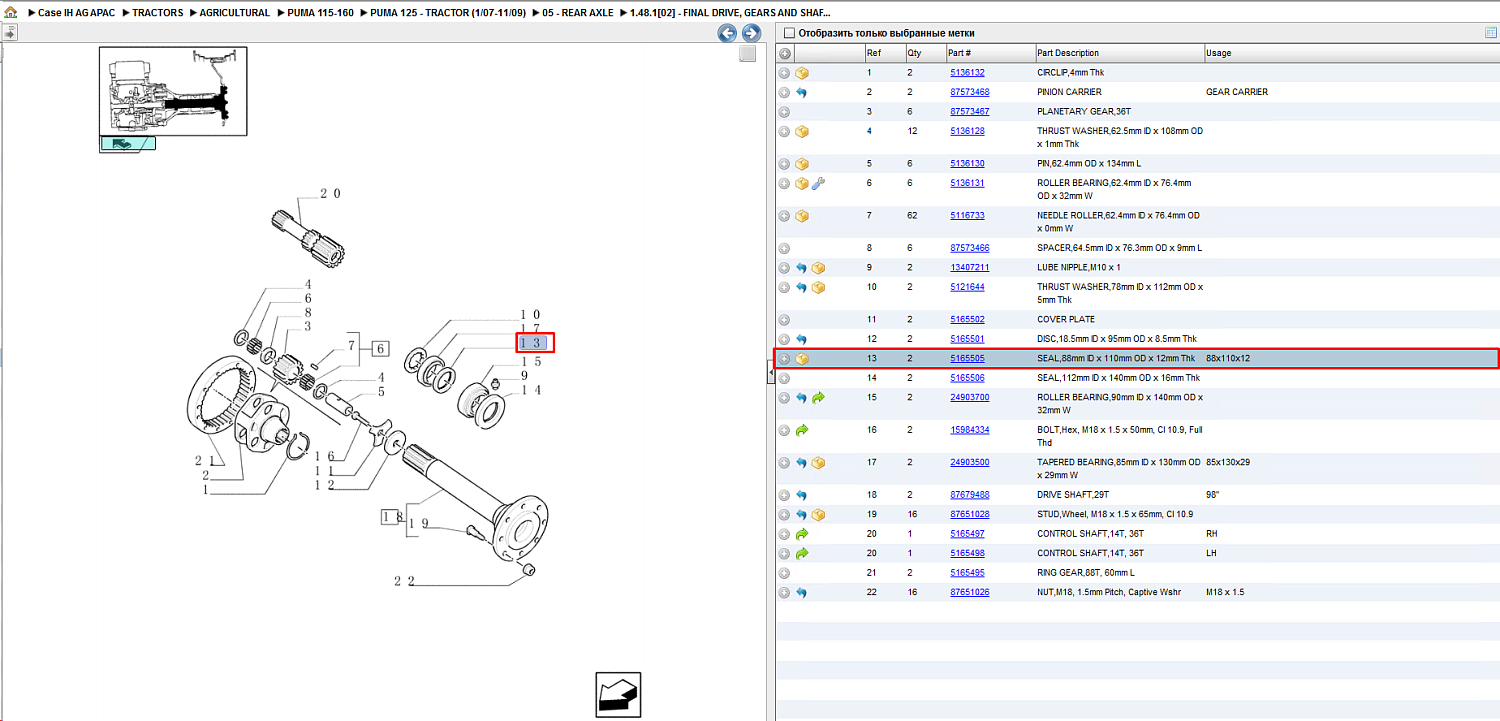Open part number 87651026 link
The height and width of the screenshot is (721, 1500).
[970, 593]
